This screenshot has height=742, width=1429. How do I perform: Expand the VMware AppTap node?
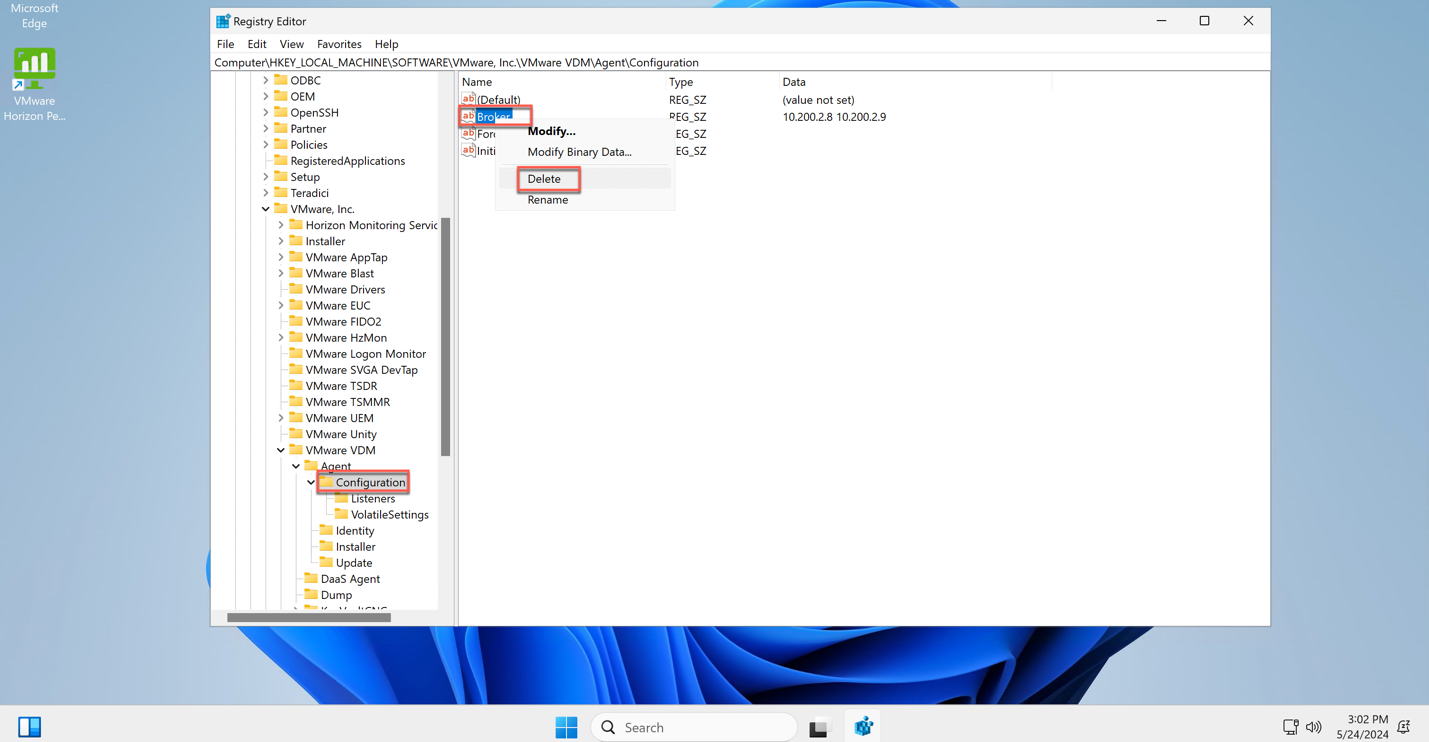click(281, 257)
